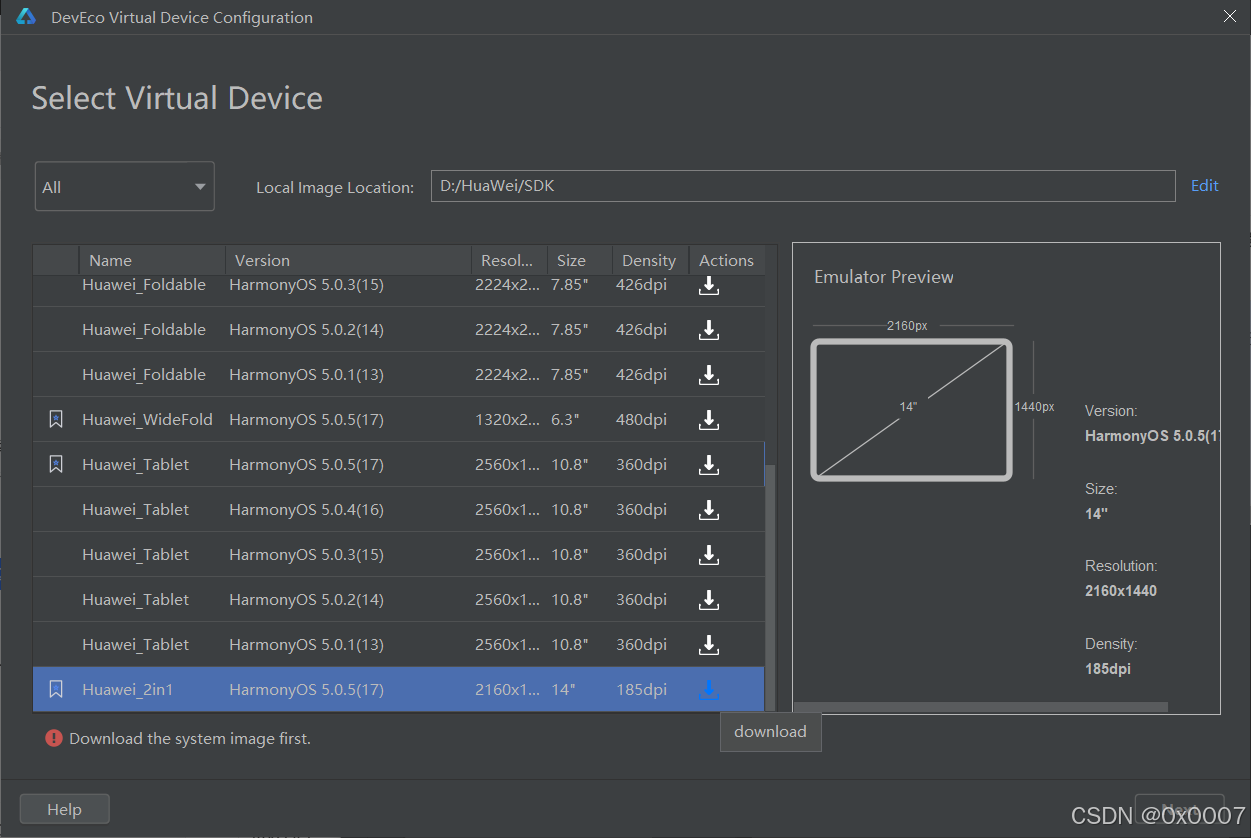Click the 2160x1... resolution cell in the table

(508, 689)
